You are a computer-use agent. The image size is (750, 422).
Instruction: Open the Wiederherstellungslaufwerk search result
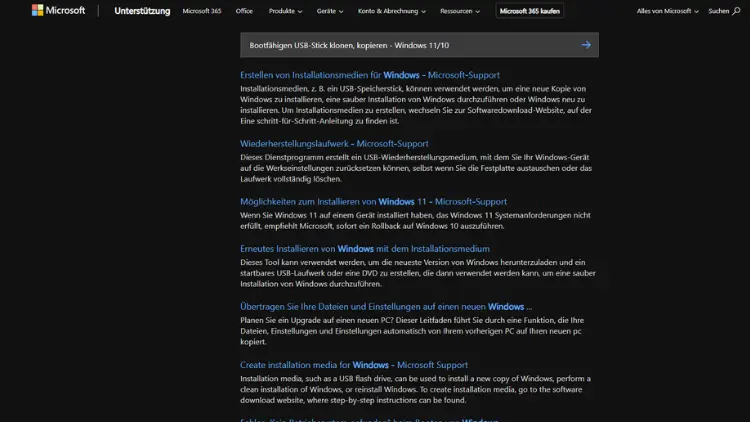(x=333, y=143)
